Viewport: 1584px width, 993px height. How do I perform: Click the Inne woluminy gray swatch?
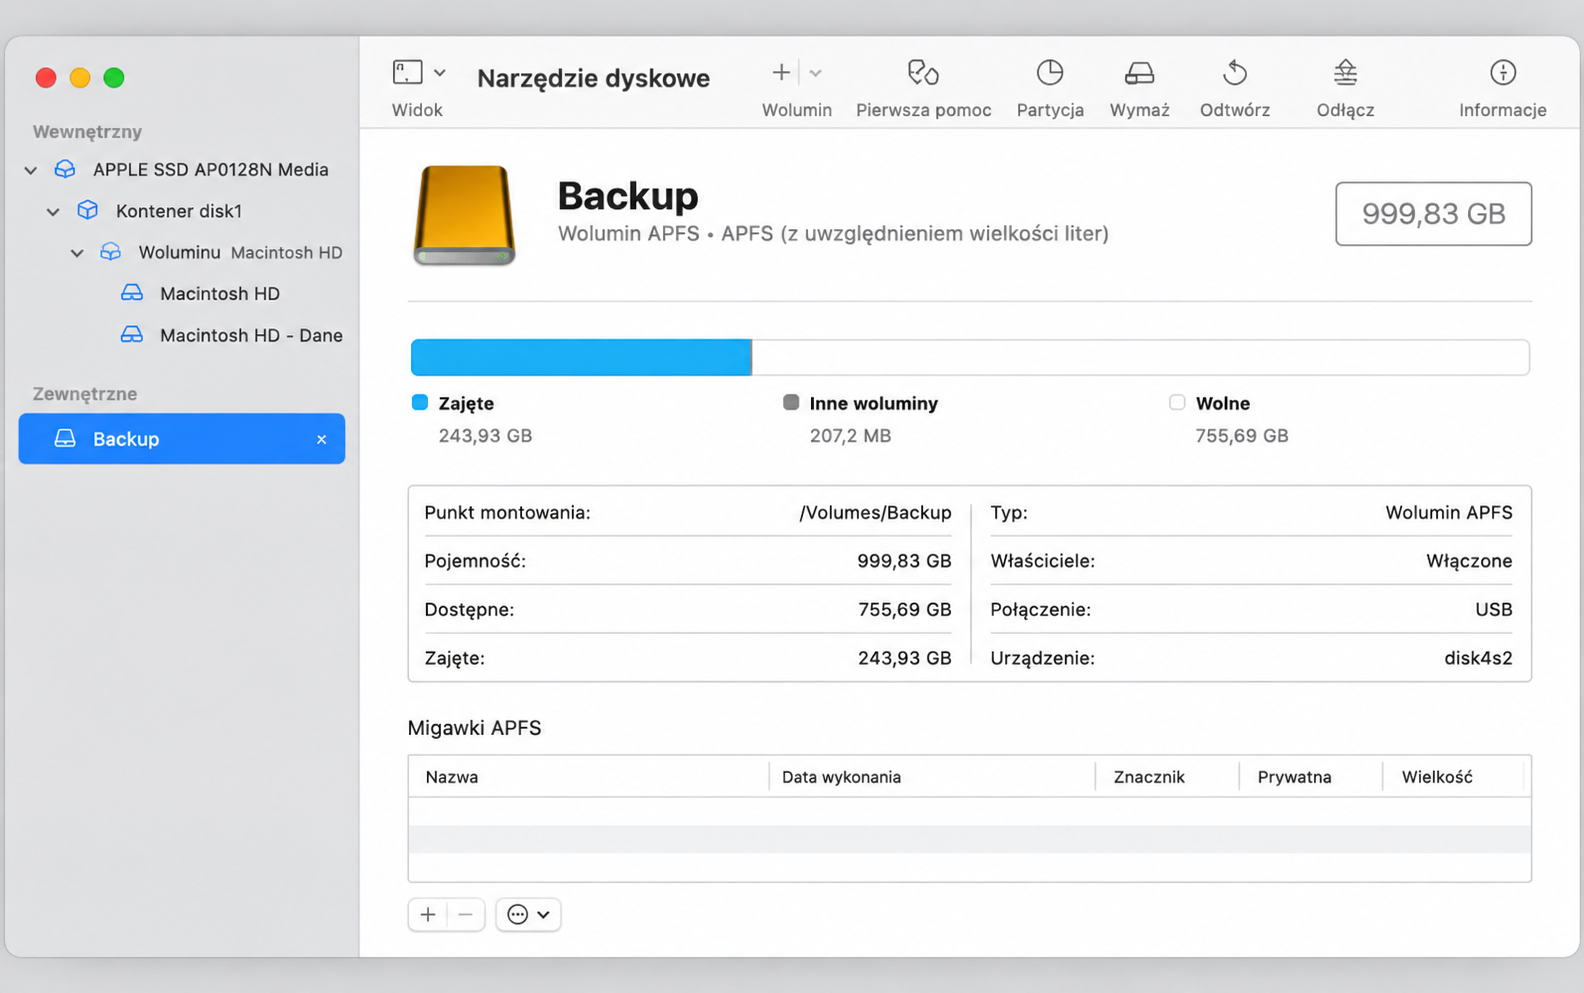click(x=791, y=402)
